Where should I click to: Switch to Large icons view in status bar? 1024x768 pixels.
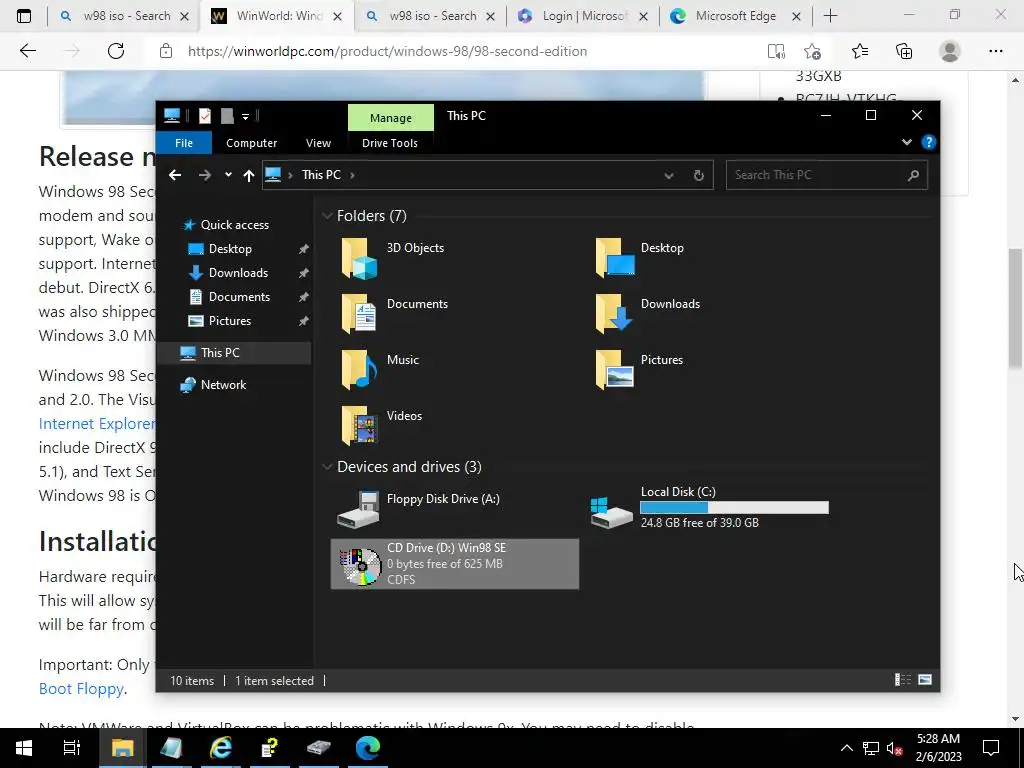click(925, 680)
